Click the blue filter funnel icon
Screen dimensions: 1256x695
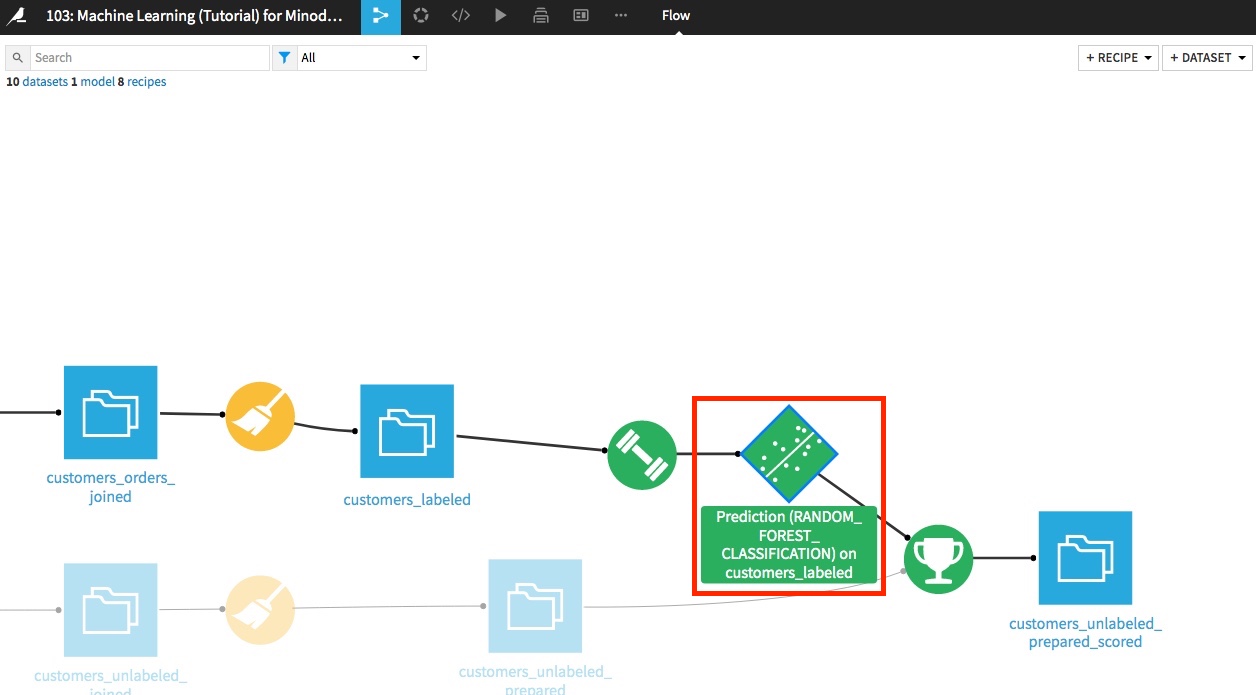(285, 58)
